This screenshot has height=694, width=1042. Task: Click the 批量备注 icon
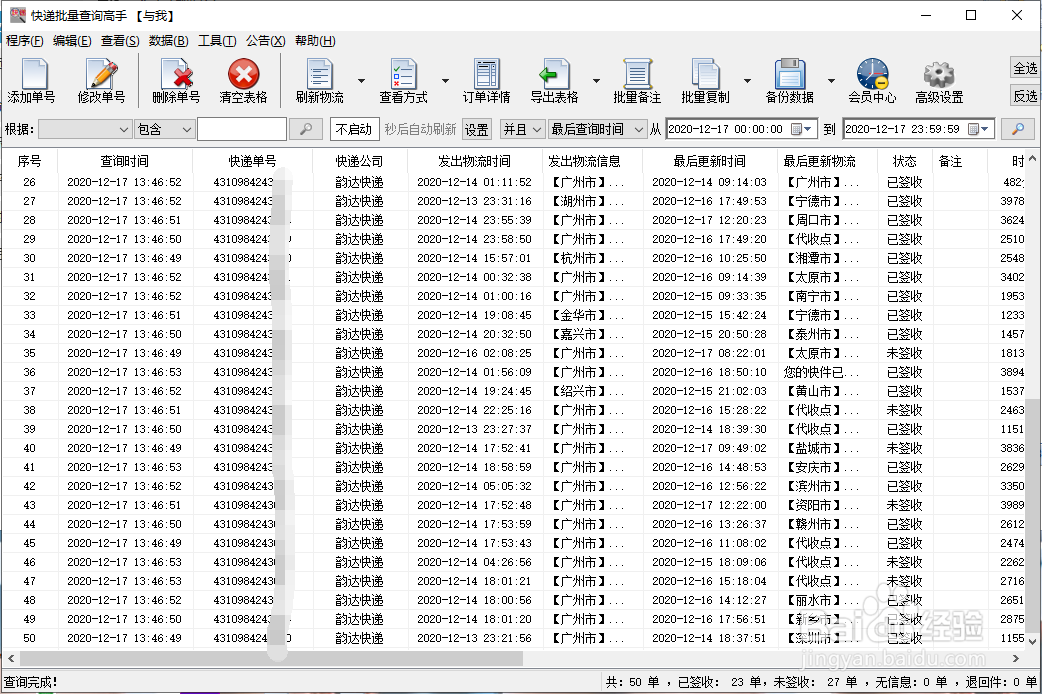[637, 80]
